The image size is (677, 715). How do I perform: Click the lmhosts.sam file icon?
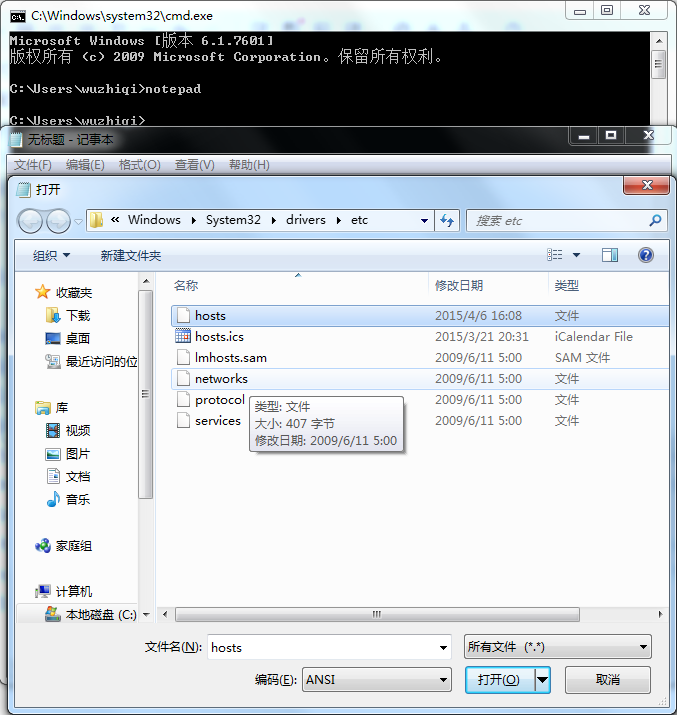pyautogui.click(x=183, y=357)
